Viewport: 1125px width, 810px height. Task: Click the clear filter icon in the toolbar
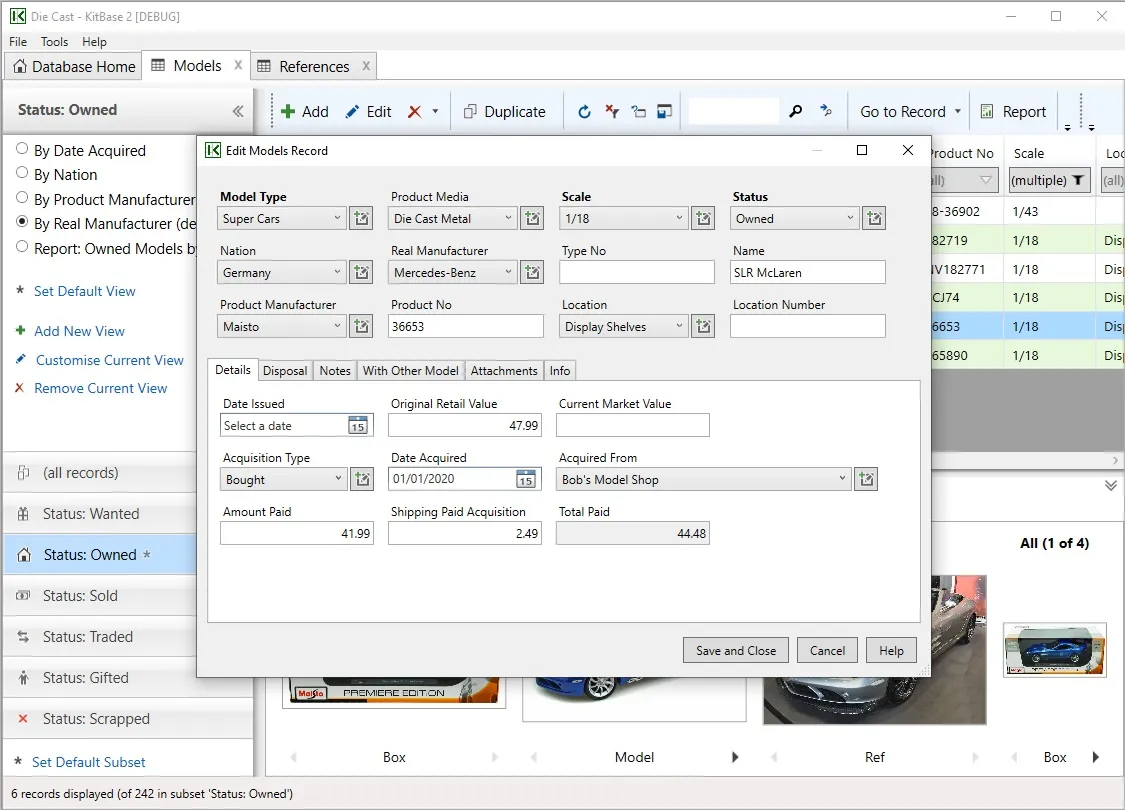click(x=612, y=112)
